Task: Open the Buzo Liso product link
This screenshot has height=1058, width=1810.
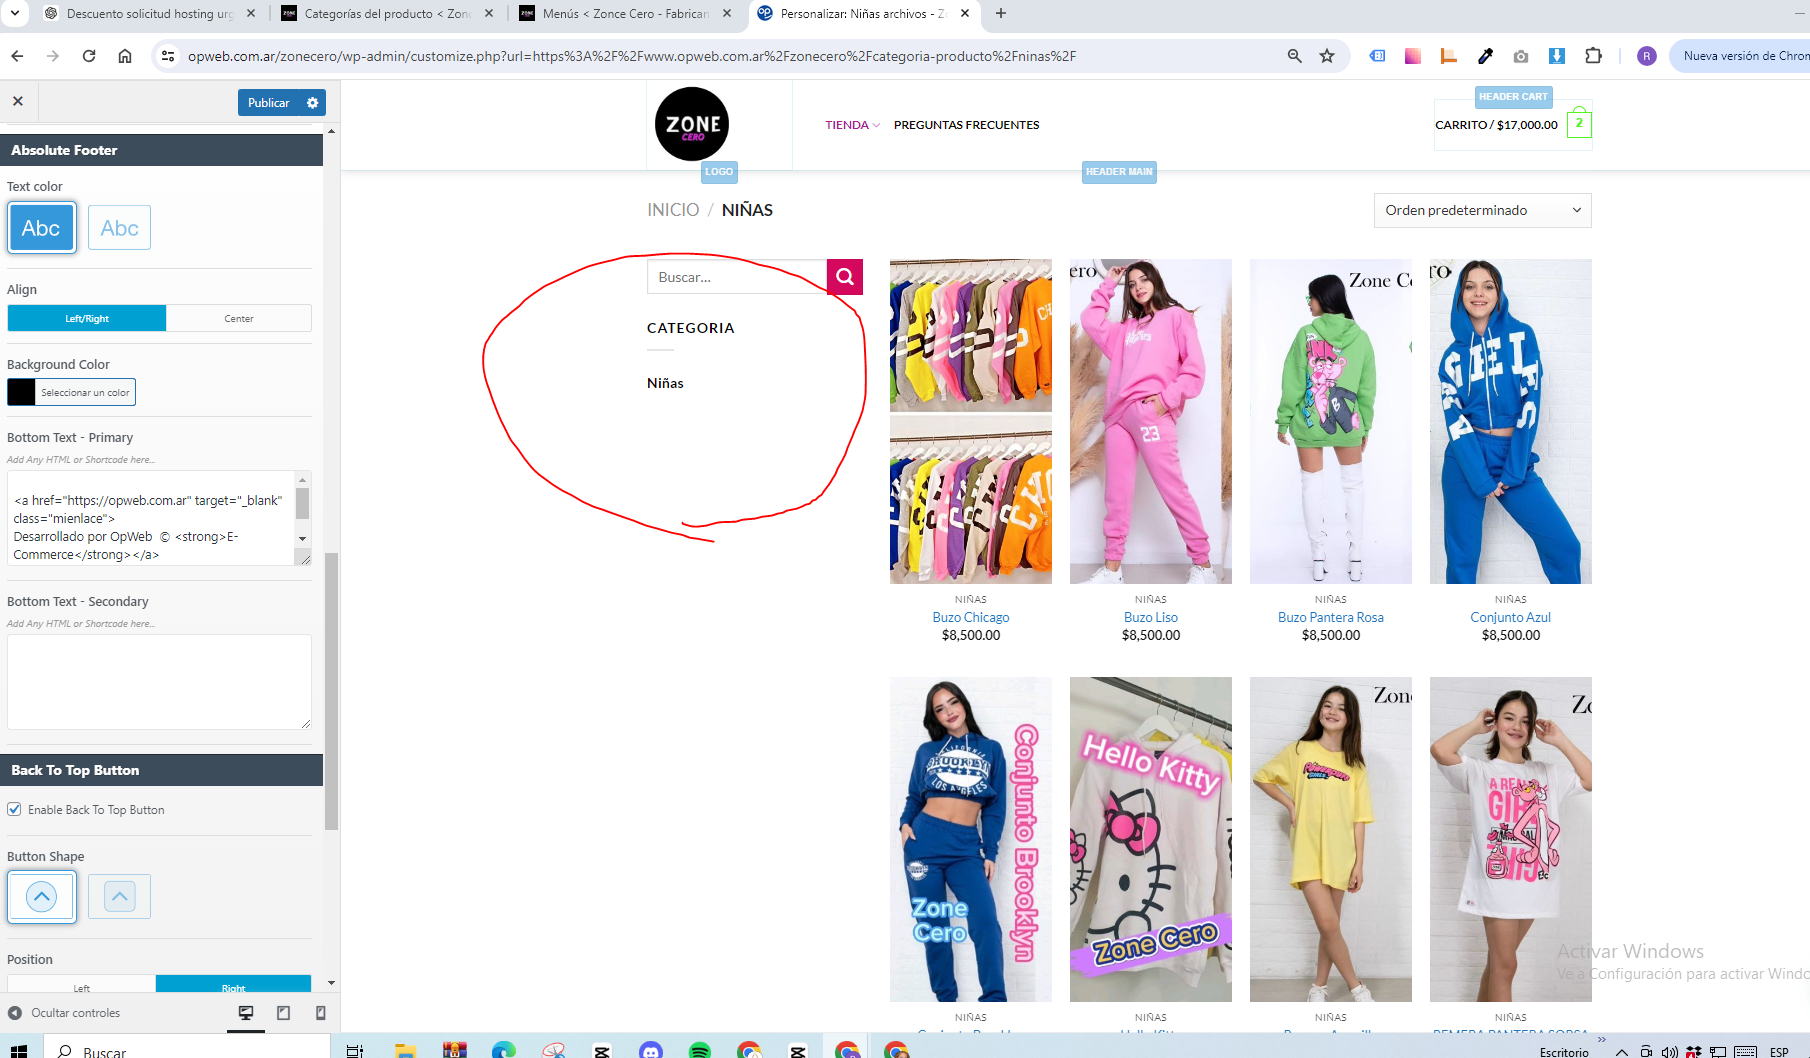Action: point(1150,617)
